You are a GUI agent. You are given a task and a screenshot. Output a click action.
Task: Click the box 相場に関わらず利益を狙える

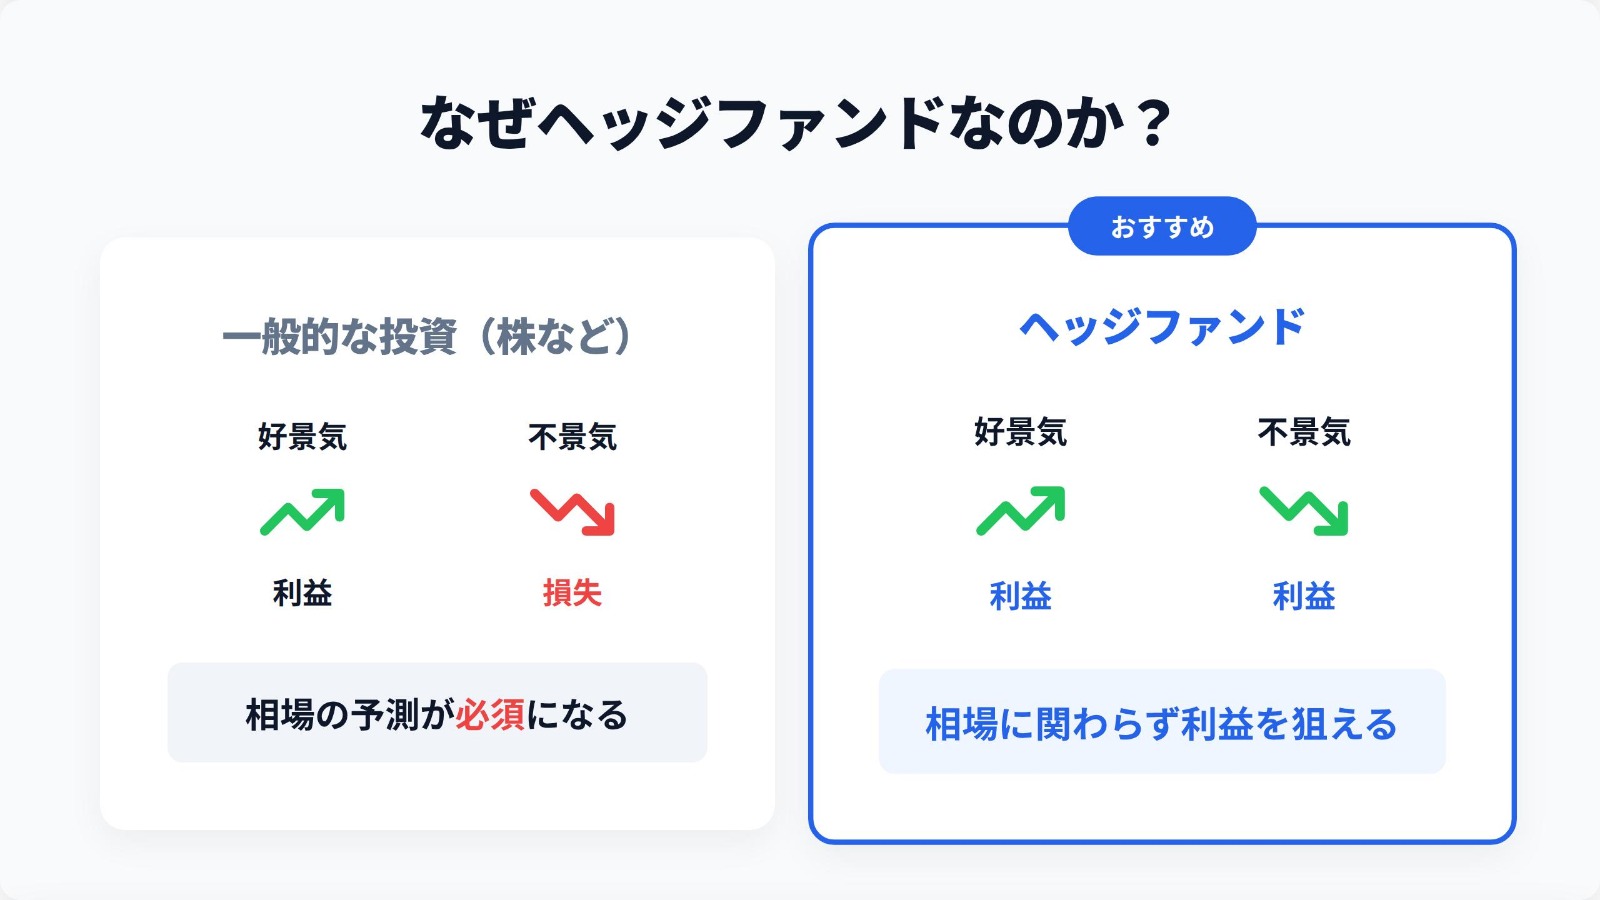pyautogui.click(x=1162, y=722)
